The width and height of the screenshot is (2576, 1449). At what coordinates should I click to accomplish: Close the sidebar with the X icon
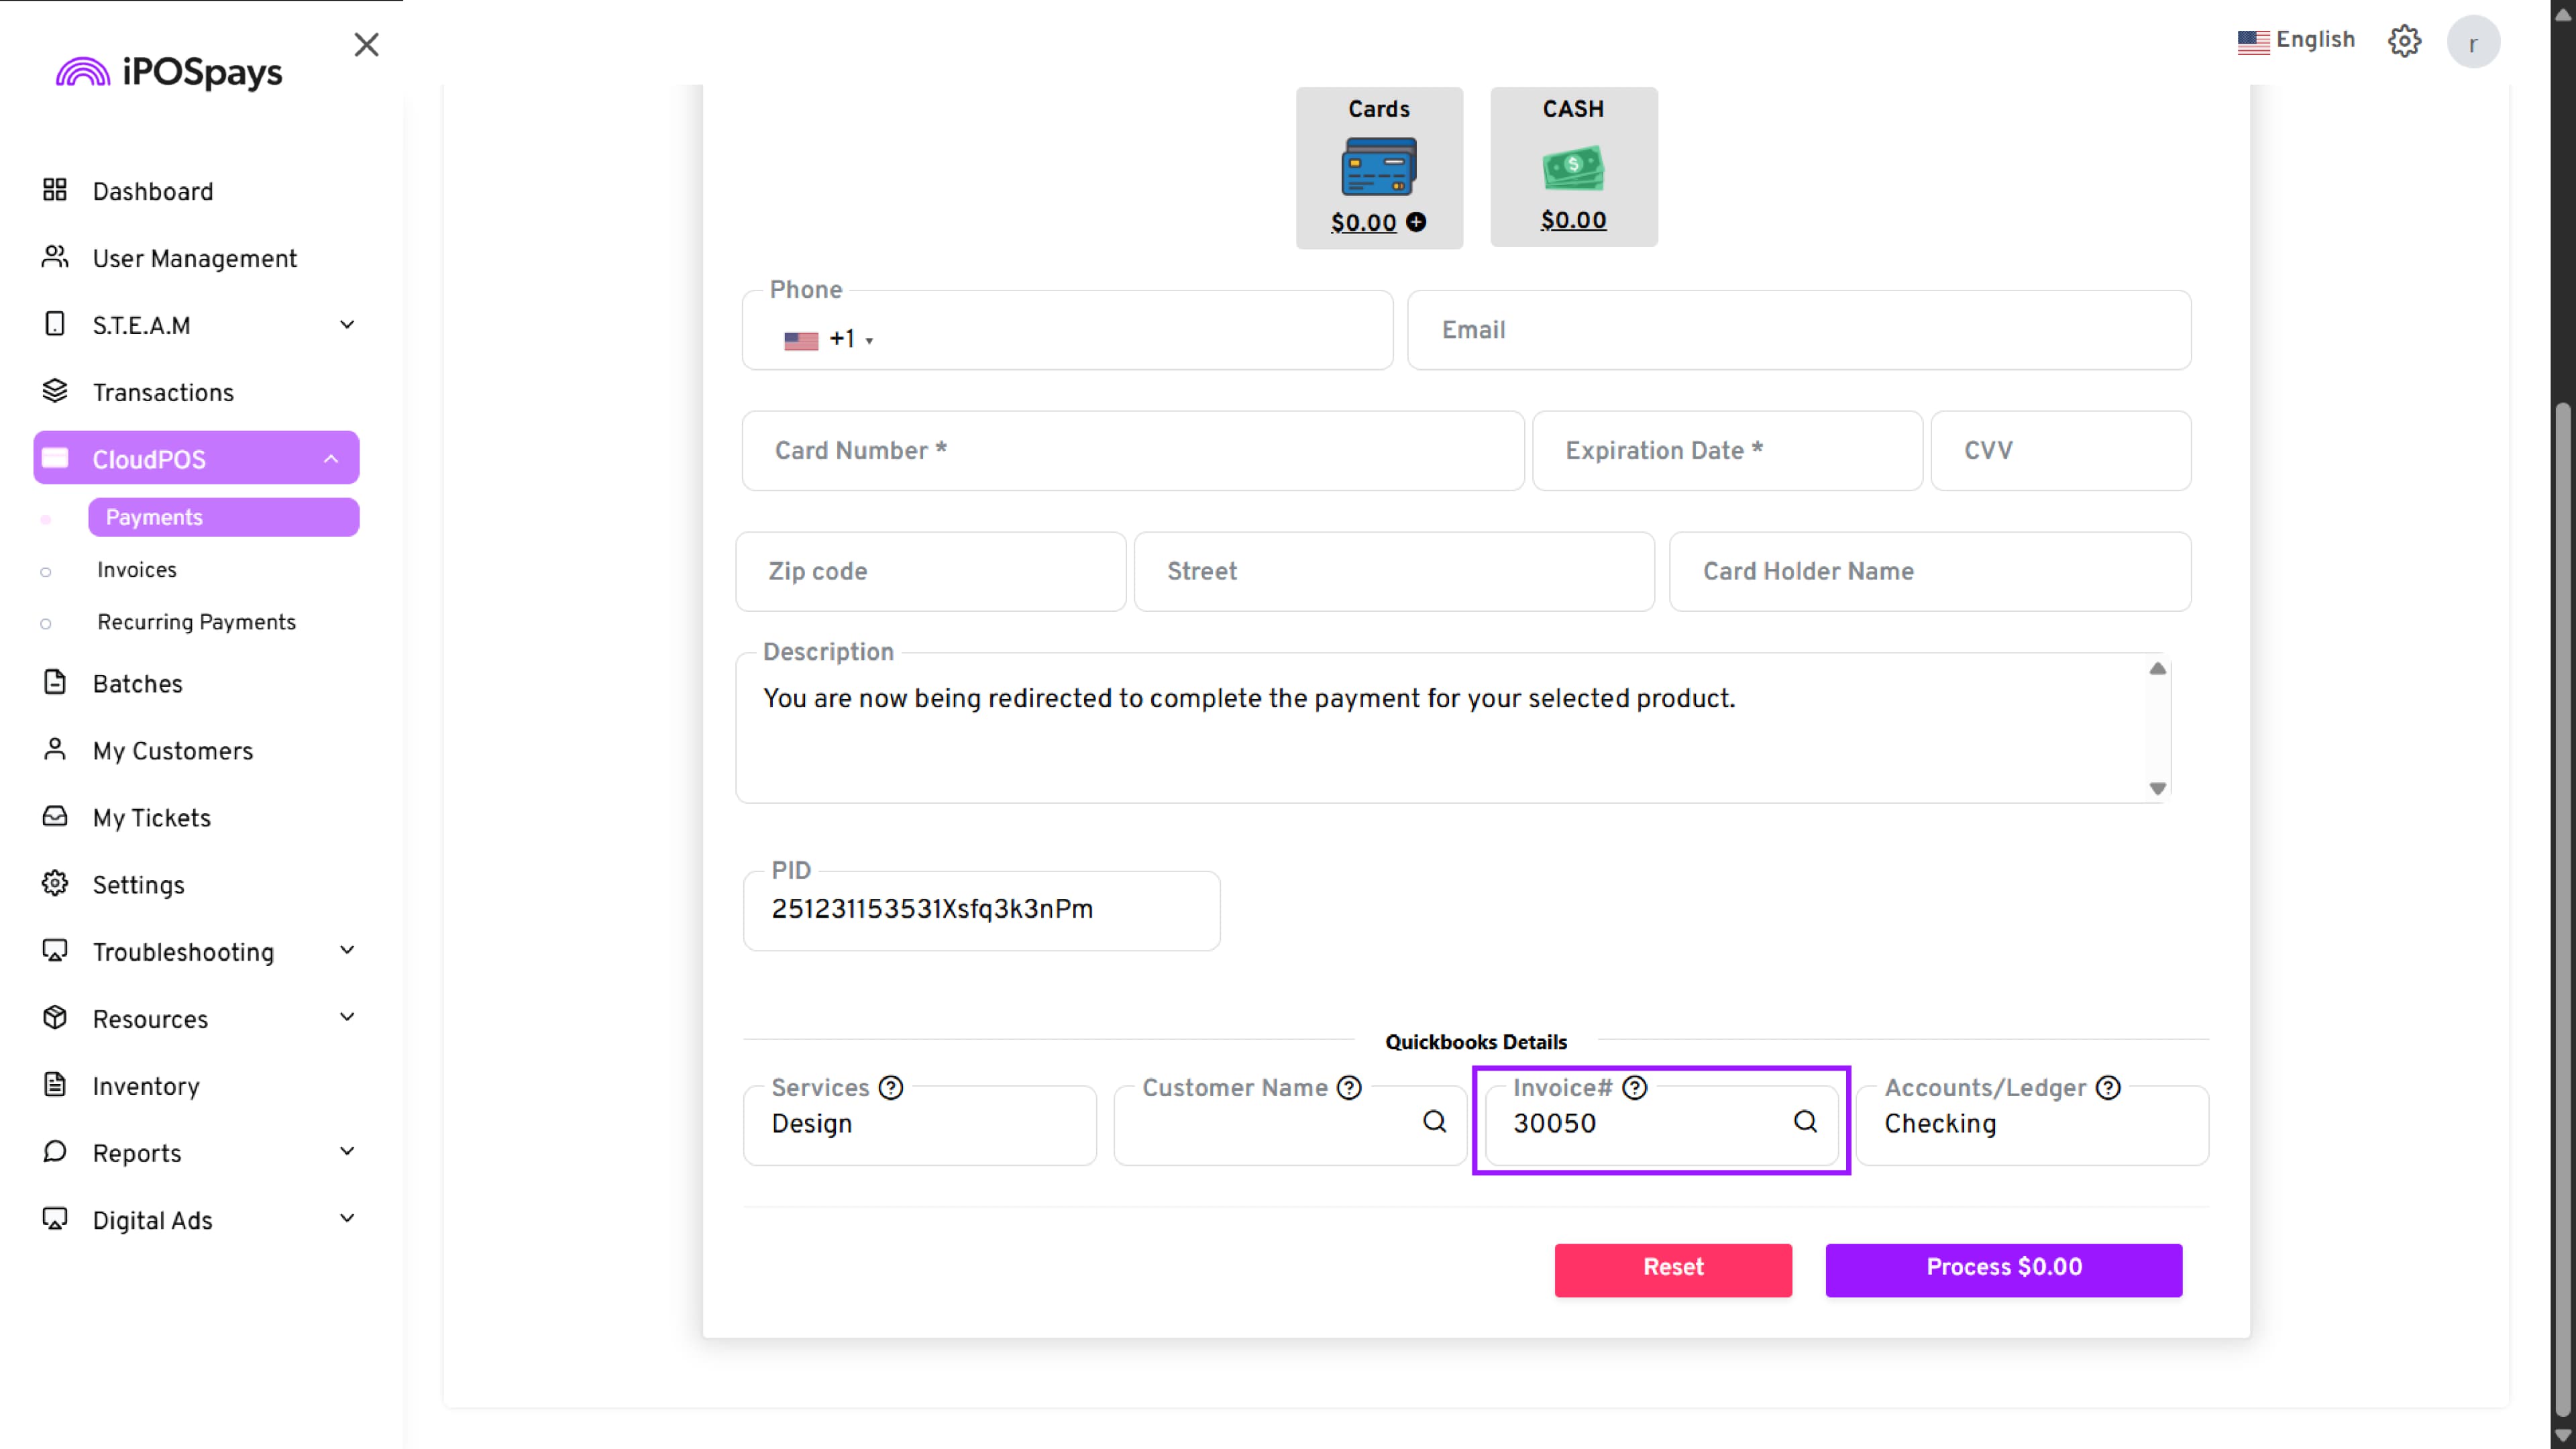(366, 45)
